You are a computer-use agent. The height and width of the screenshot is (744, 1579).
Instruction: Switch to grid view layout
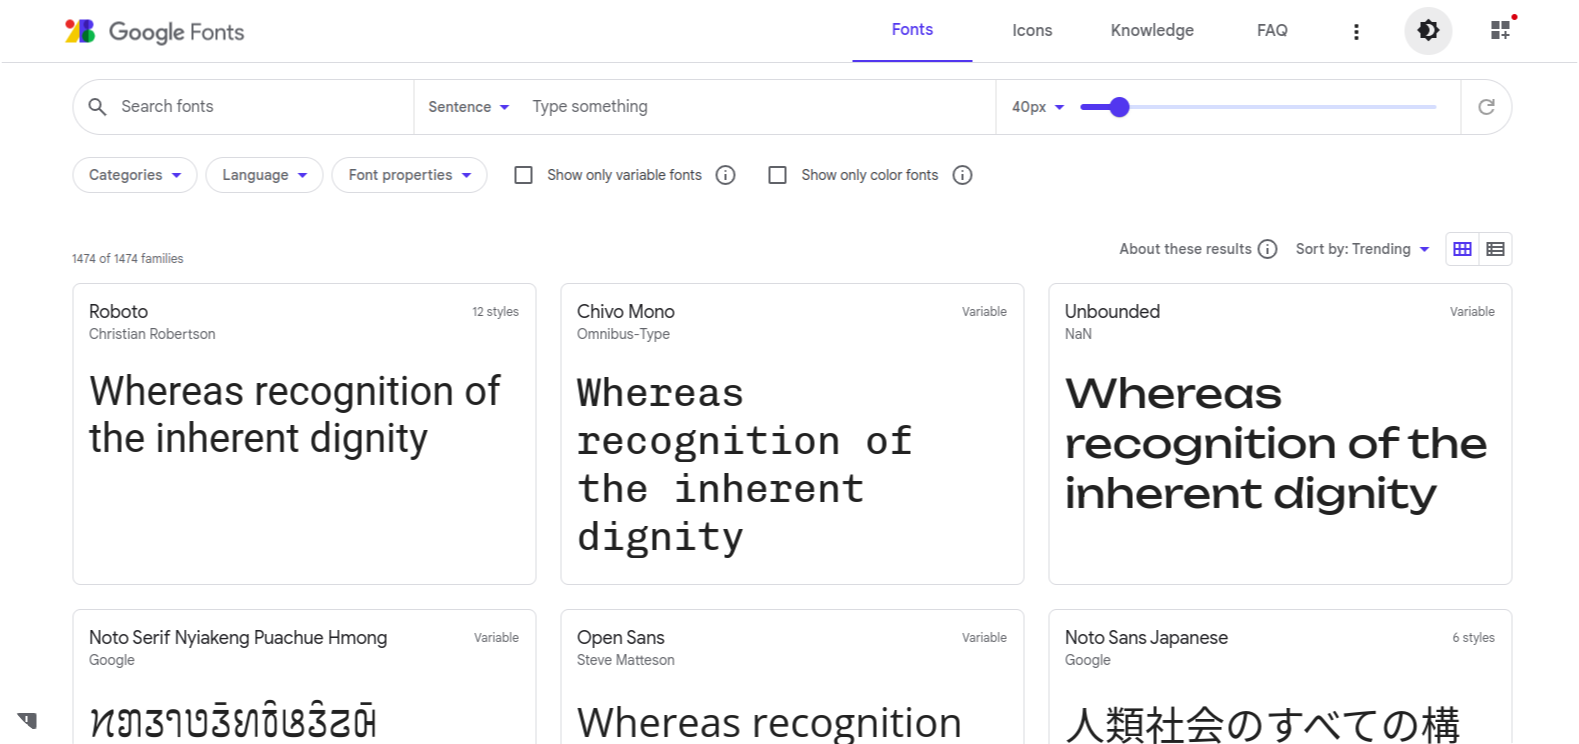click(1462, 249)
